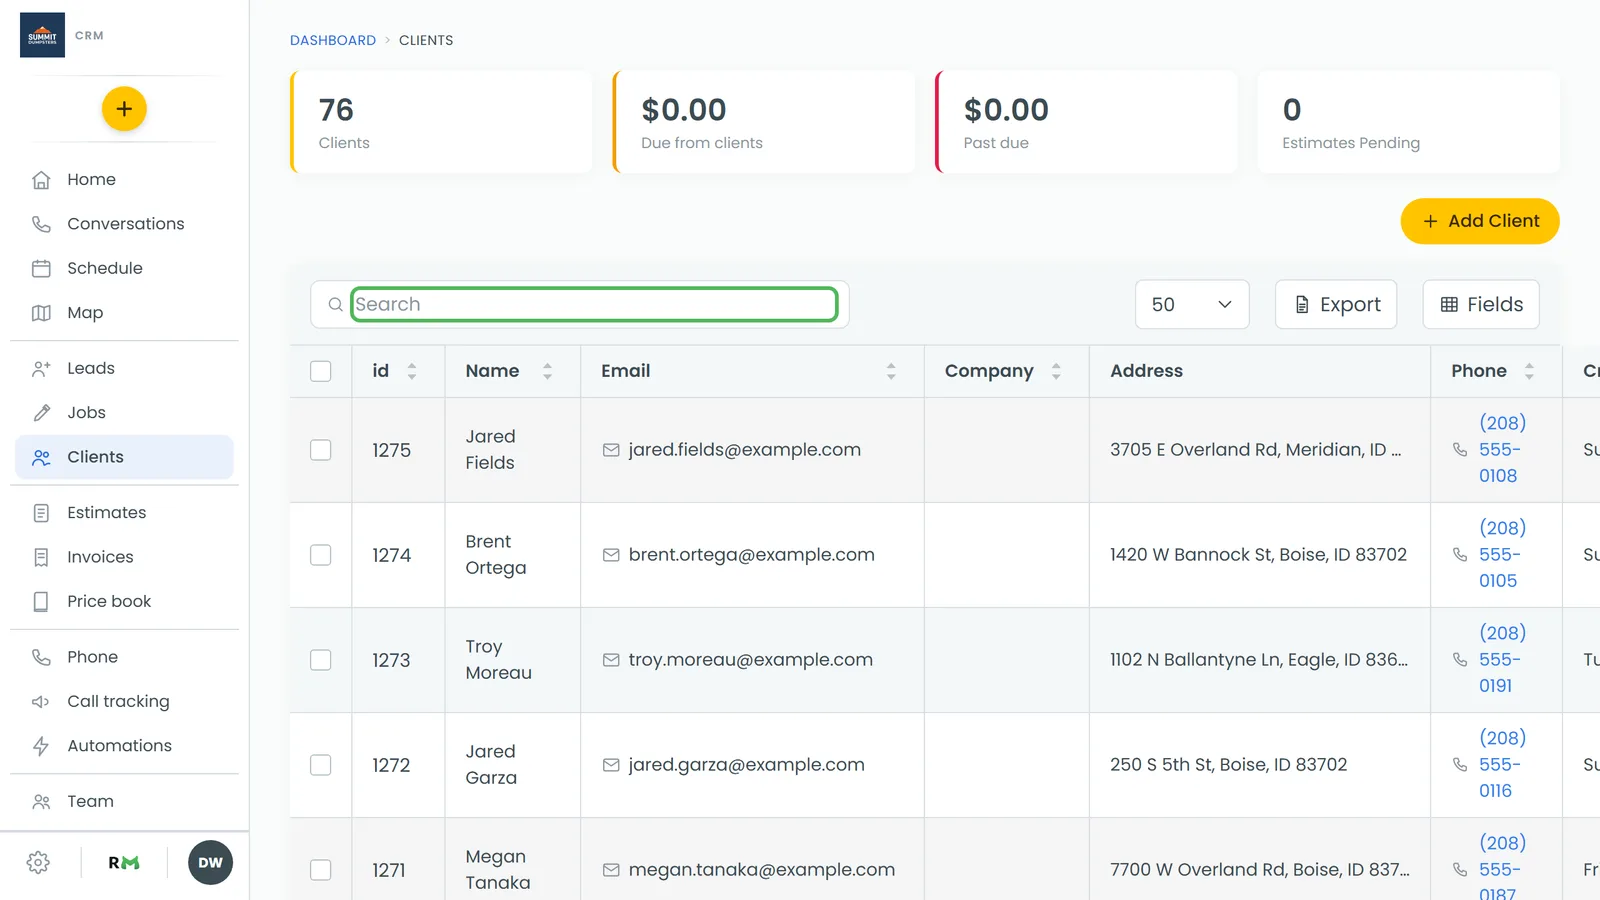The image size is (1600, 900).
Task: Click the RM logo icon in sidebar footer
Action: pos(124,863)
